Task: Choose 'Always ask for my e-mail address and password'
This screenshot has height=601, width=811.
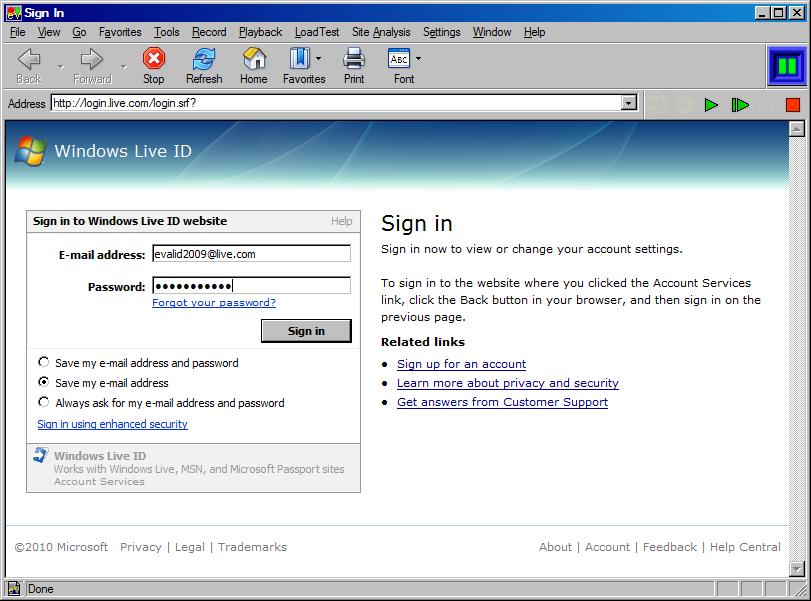Action: click(43, 402)
